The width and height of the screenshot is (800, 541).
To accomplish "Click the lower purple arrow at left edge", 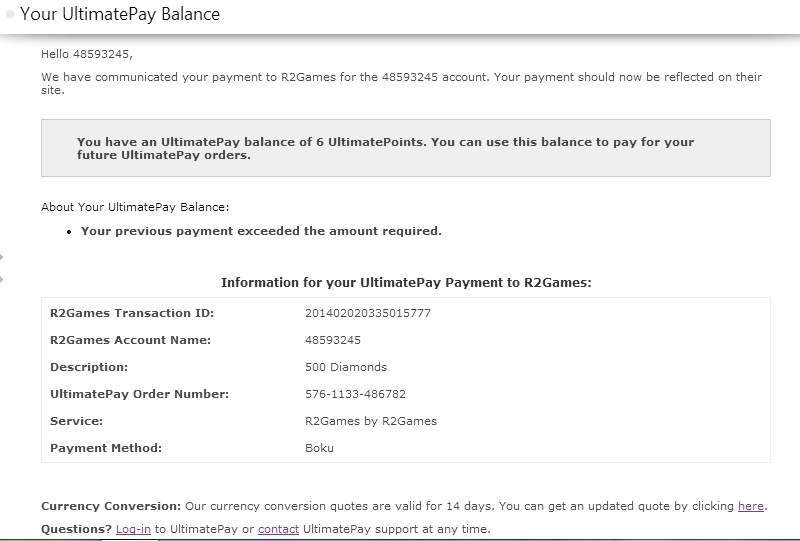I will [x=2, y=277].
